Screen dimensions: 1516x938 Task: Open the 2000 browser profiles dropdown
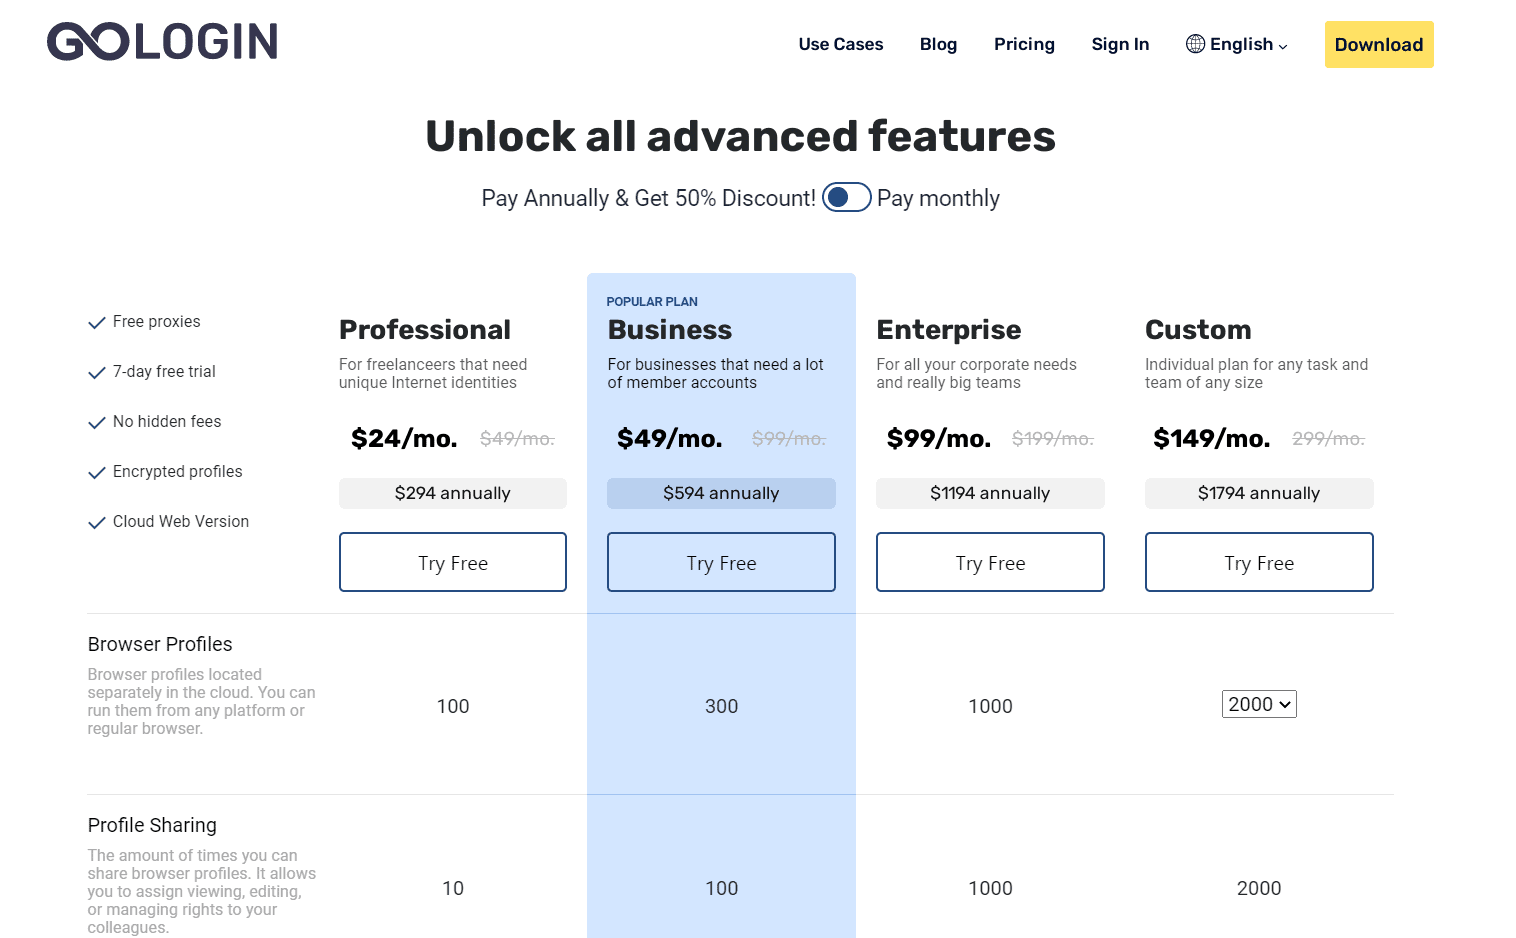pyautogui.click(x=1259, y=704)
